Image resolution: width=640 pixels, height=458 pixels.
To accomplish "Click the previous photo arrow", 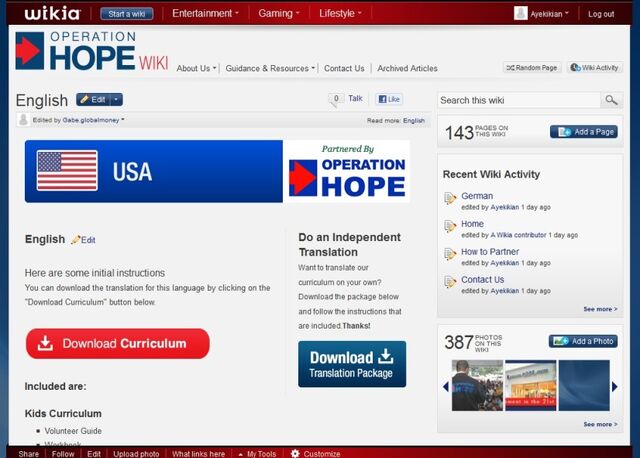I will pos(446,387).
